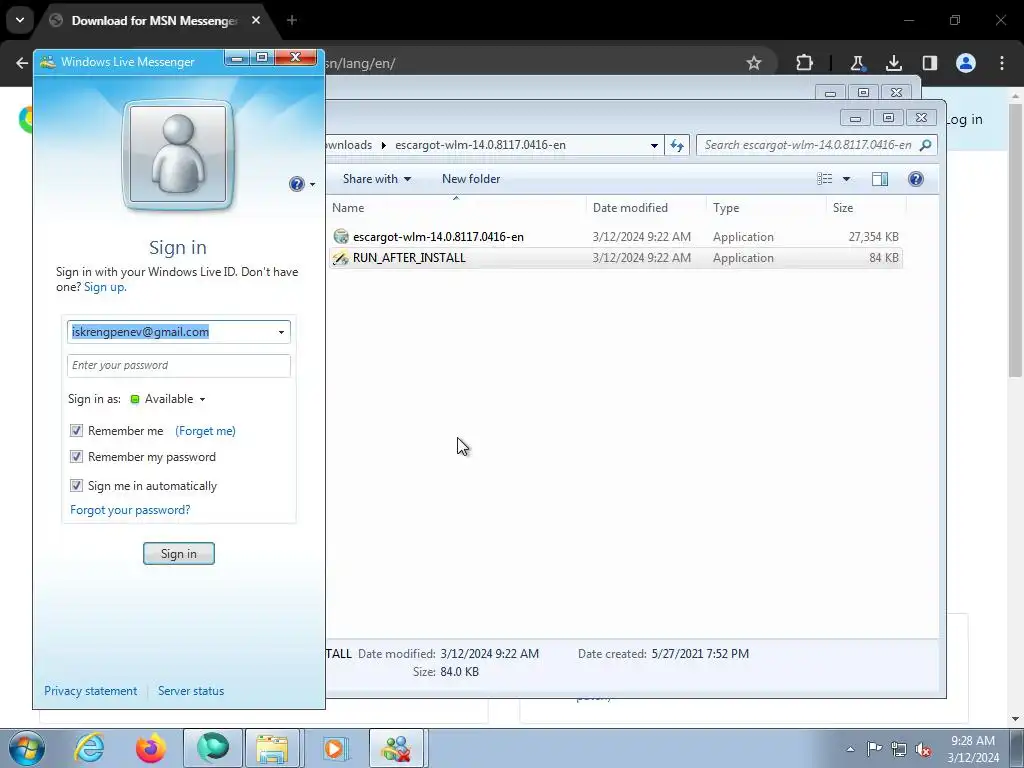This screenshot has width=1024, height=768.
Task: Click the Windows Live Messenger help icon
Action: pyautogui.click(x=296, y=184)
